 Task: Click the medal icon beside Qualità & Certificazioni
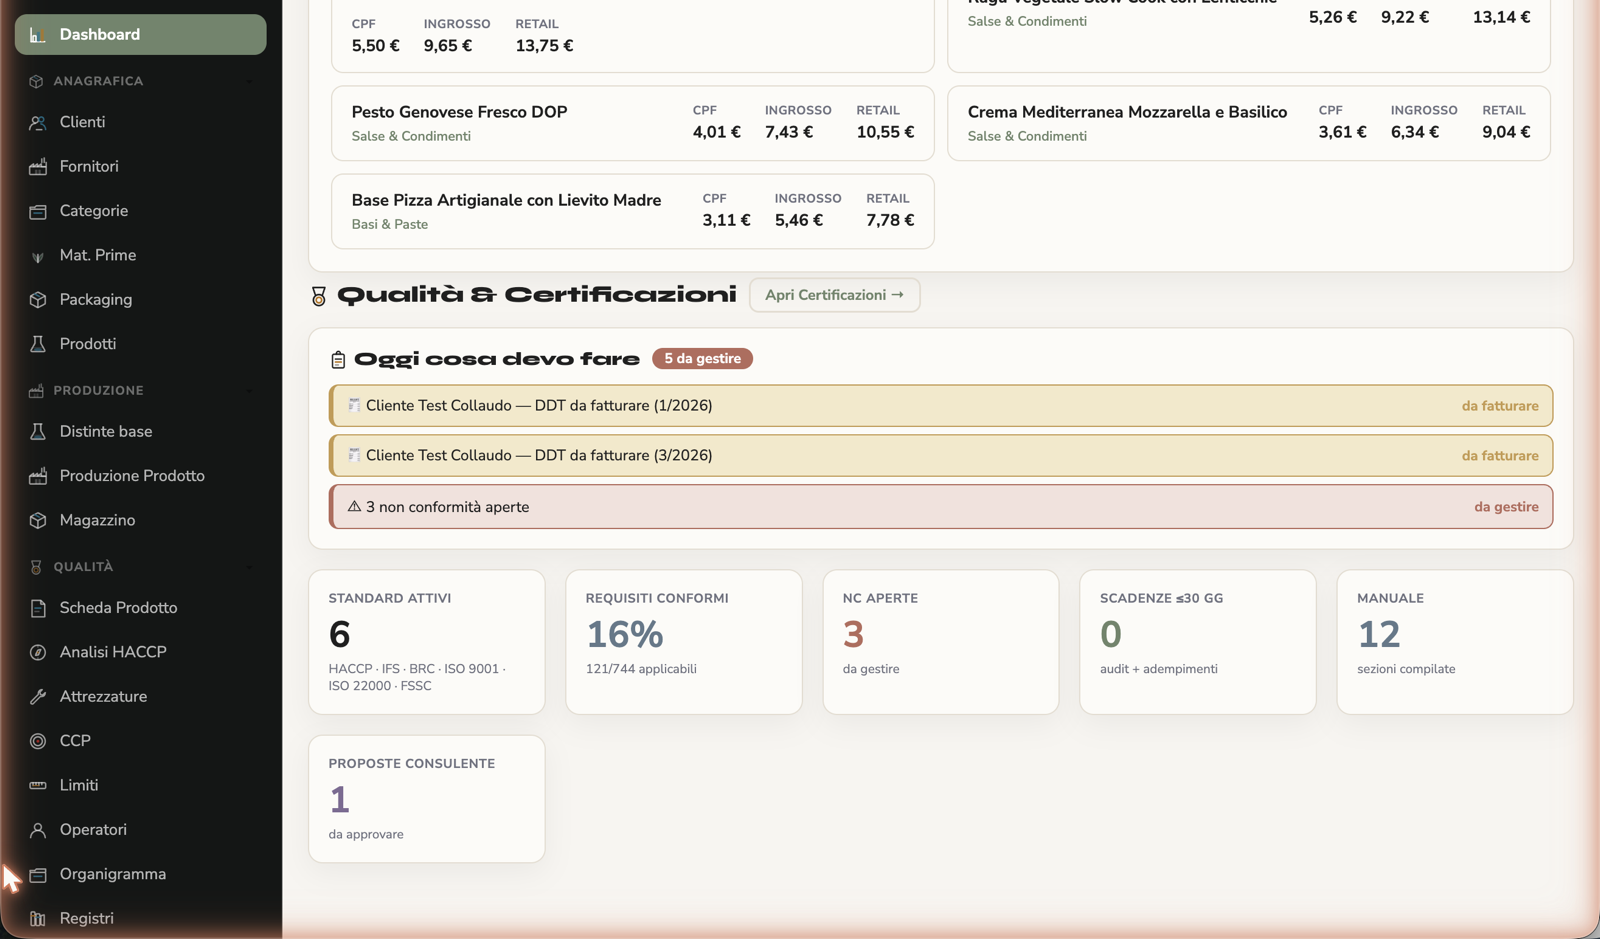pyautogui.click(x=319, y=296)
